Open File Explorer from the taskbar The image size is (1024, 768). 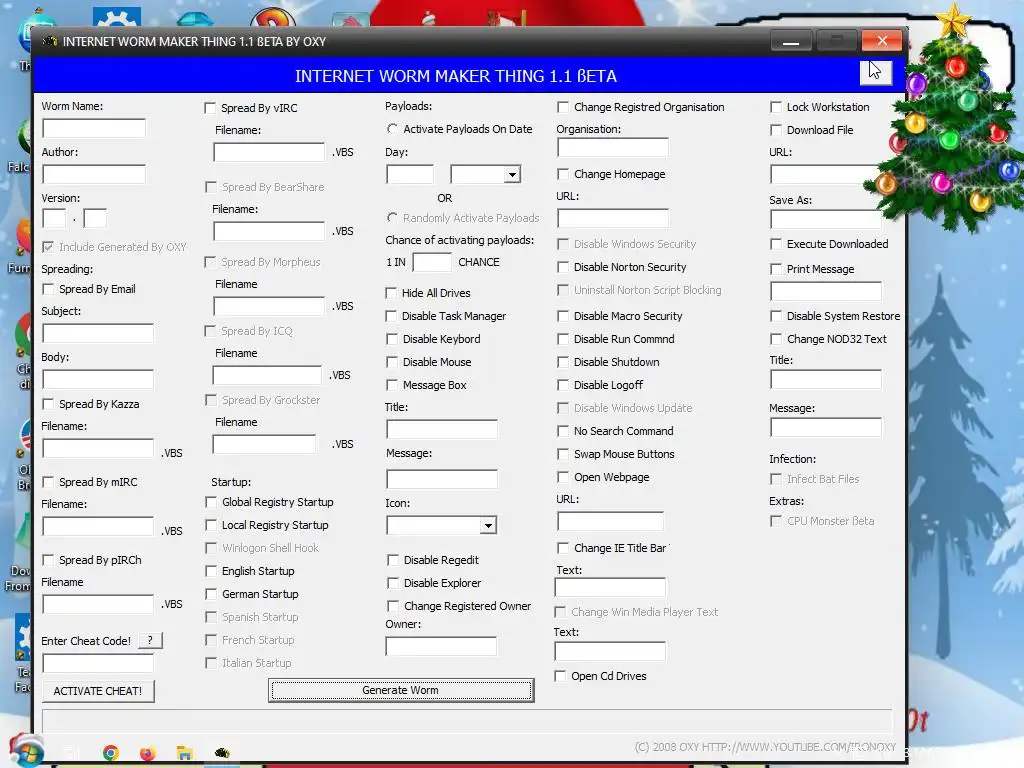[x=185, y=753]
